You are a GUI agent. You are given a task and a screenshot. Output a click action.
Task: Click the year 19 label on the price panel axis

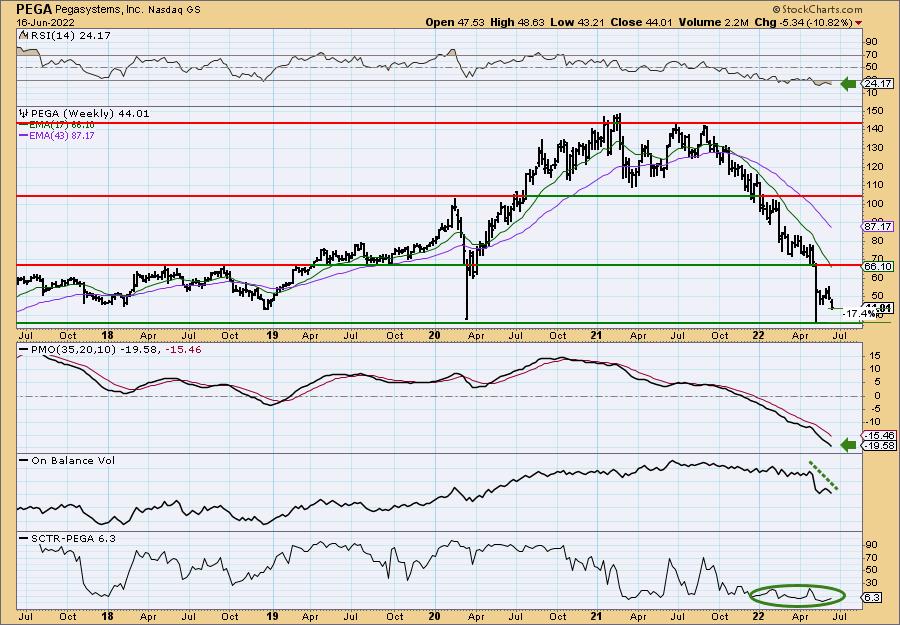273,335
